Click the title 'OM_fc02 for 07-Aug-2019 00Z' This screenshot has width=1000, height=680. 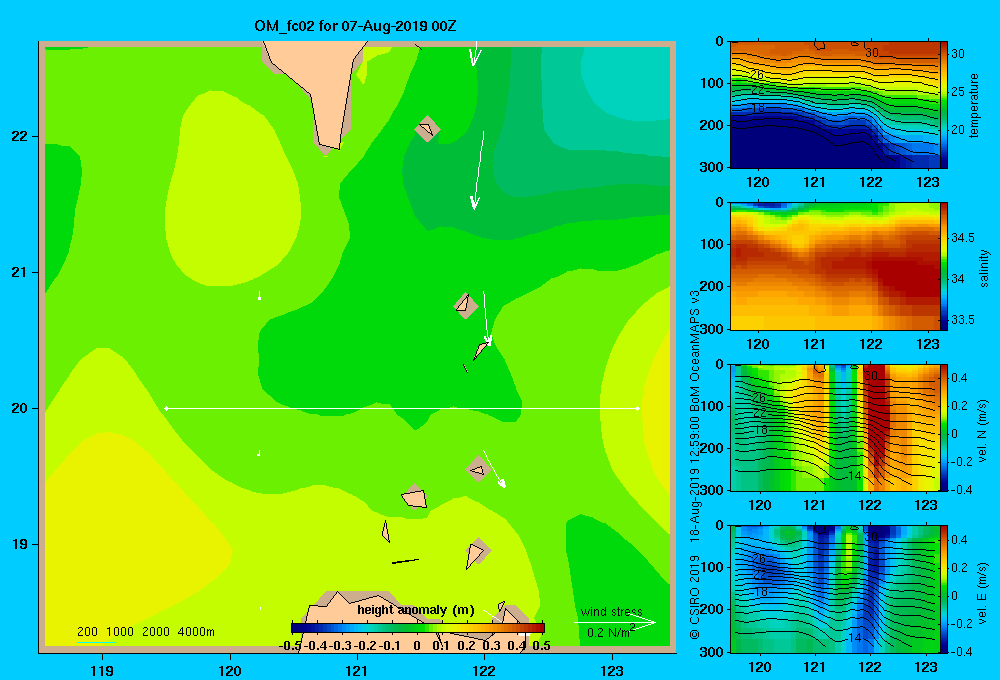pos(355,27)
